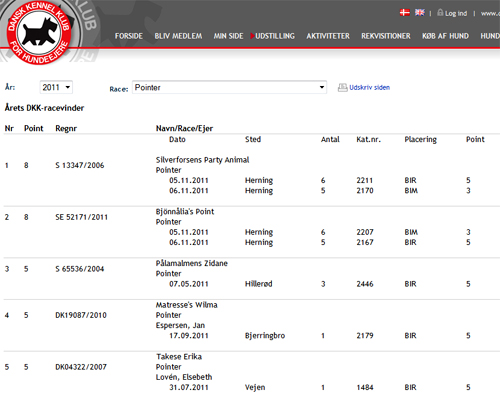500x396 pixels.
Task: Click the dog name Takese Erika
Action: [179, 357]
